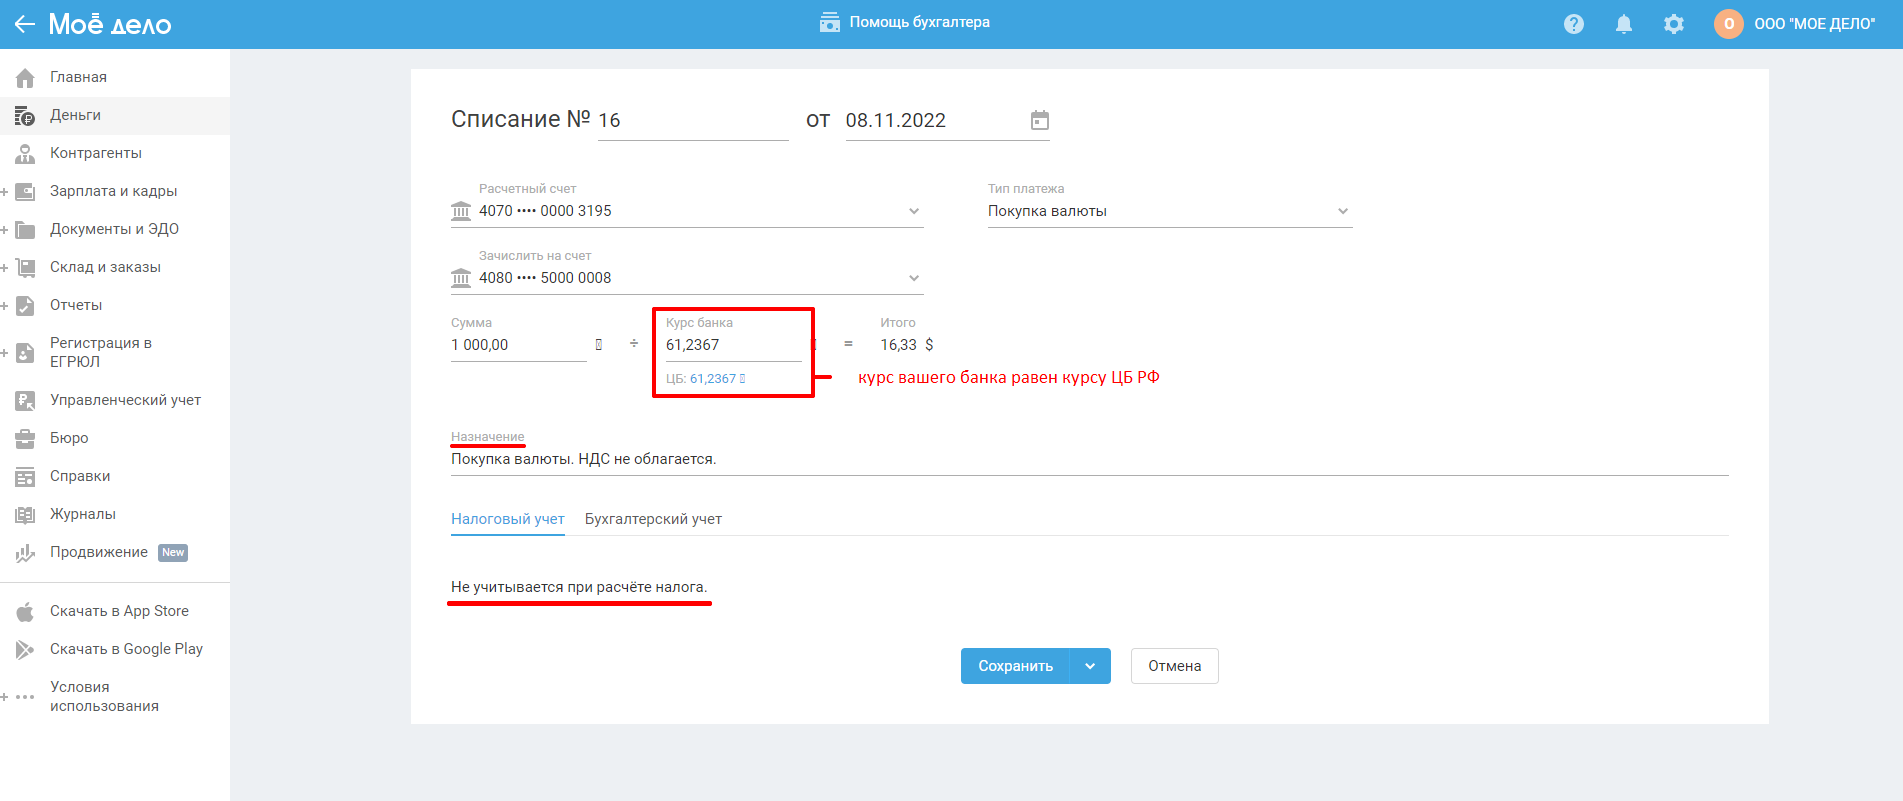Click the text Не учитывается при расчёте налога.
The height and width of the screenshot is (801, 1903).
pyautogui.click(x=579, y=587)
